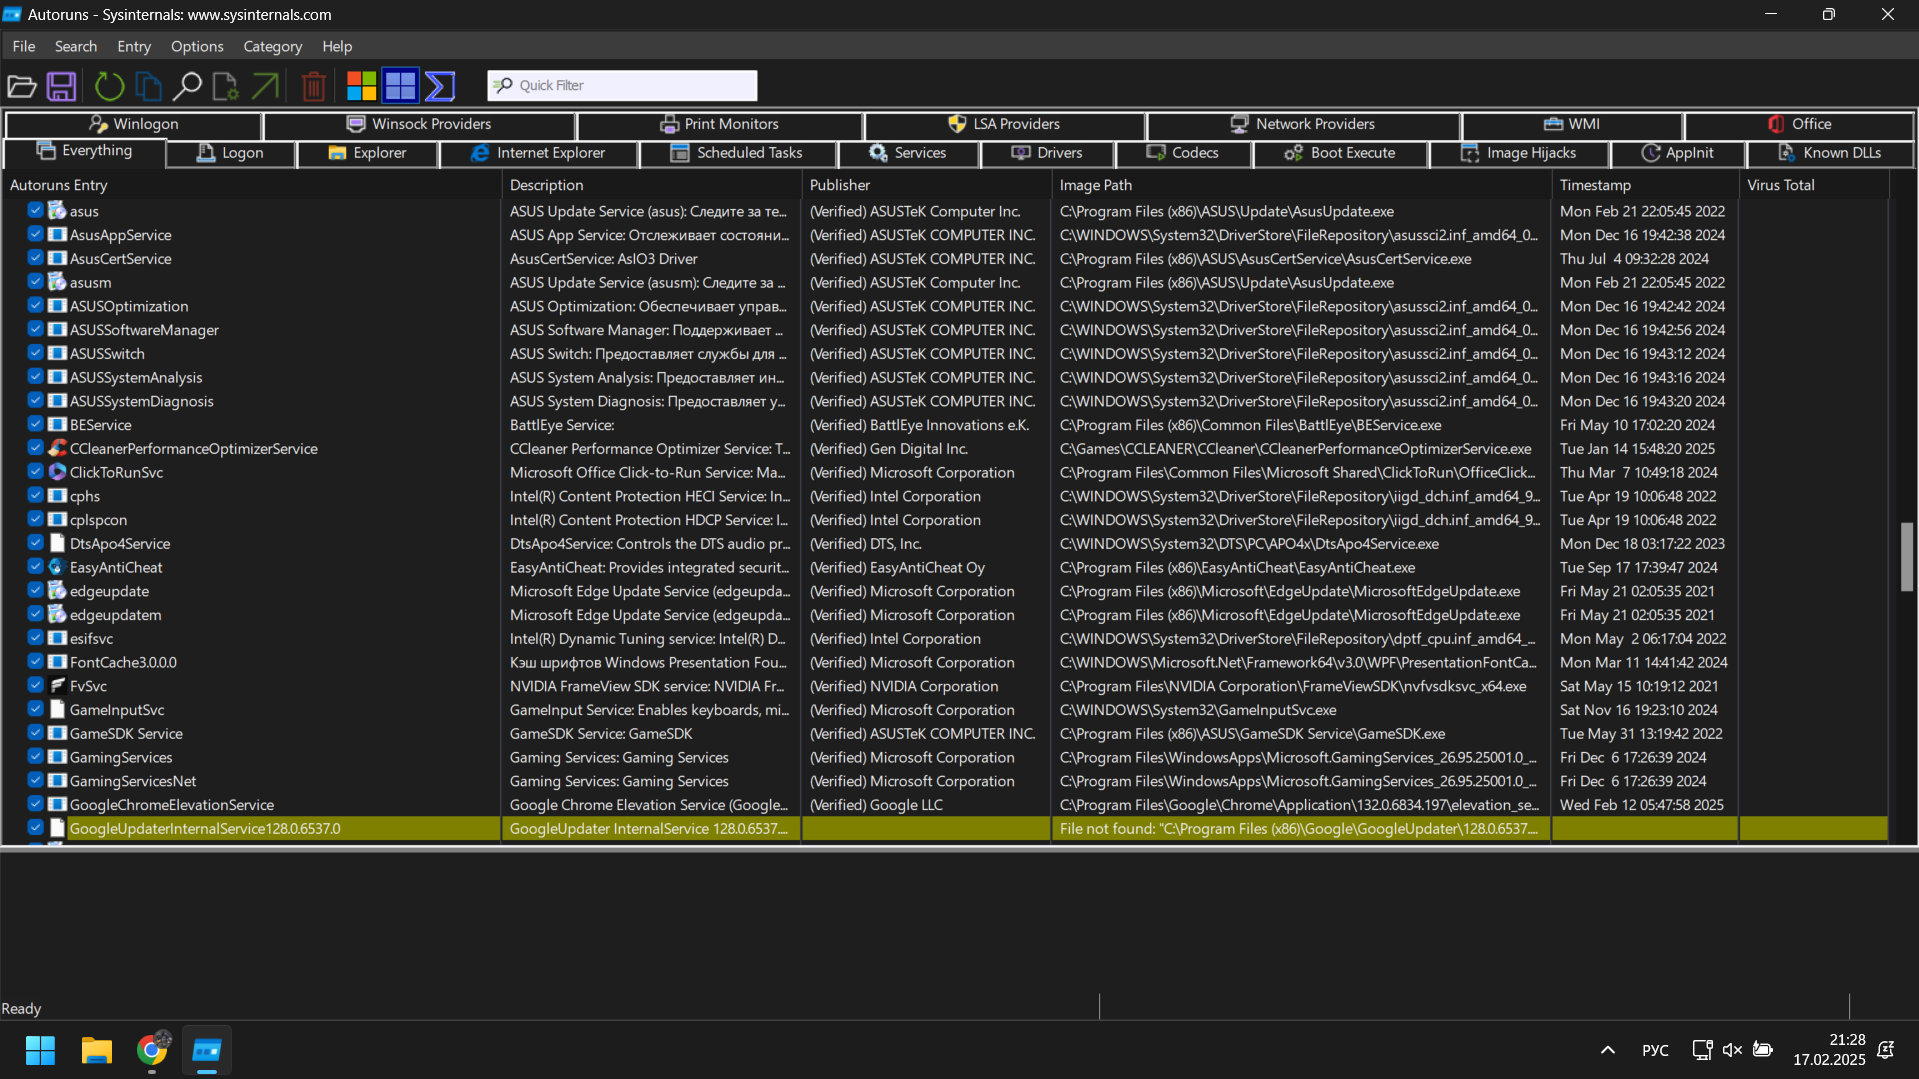This screenshot has height=1079, width=1919.
Task: Click the Delete trash can icon
Action: [x=313, y=86]
